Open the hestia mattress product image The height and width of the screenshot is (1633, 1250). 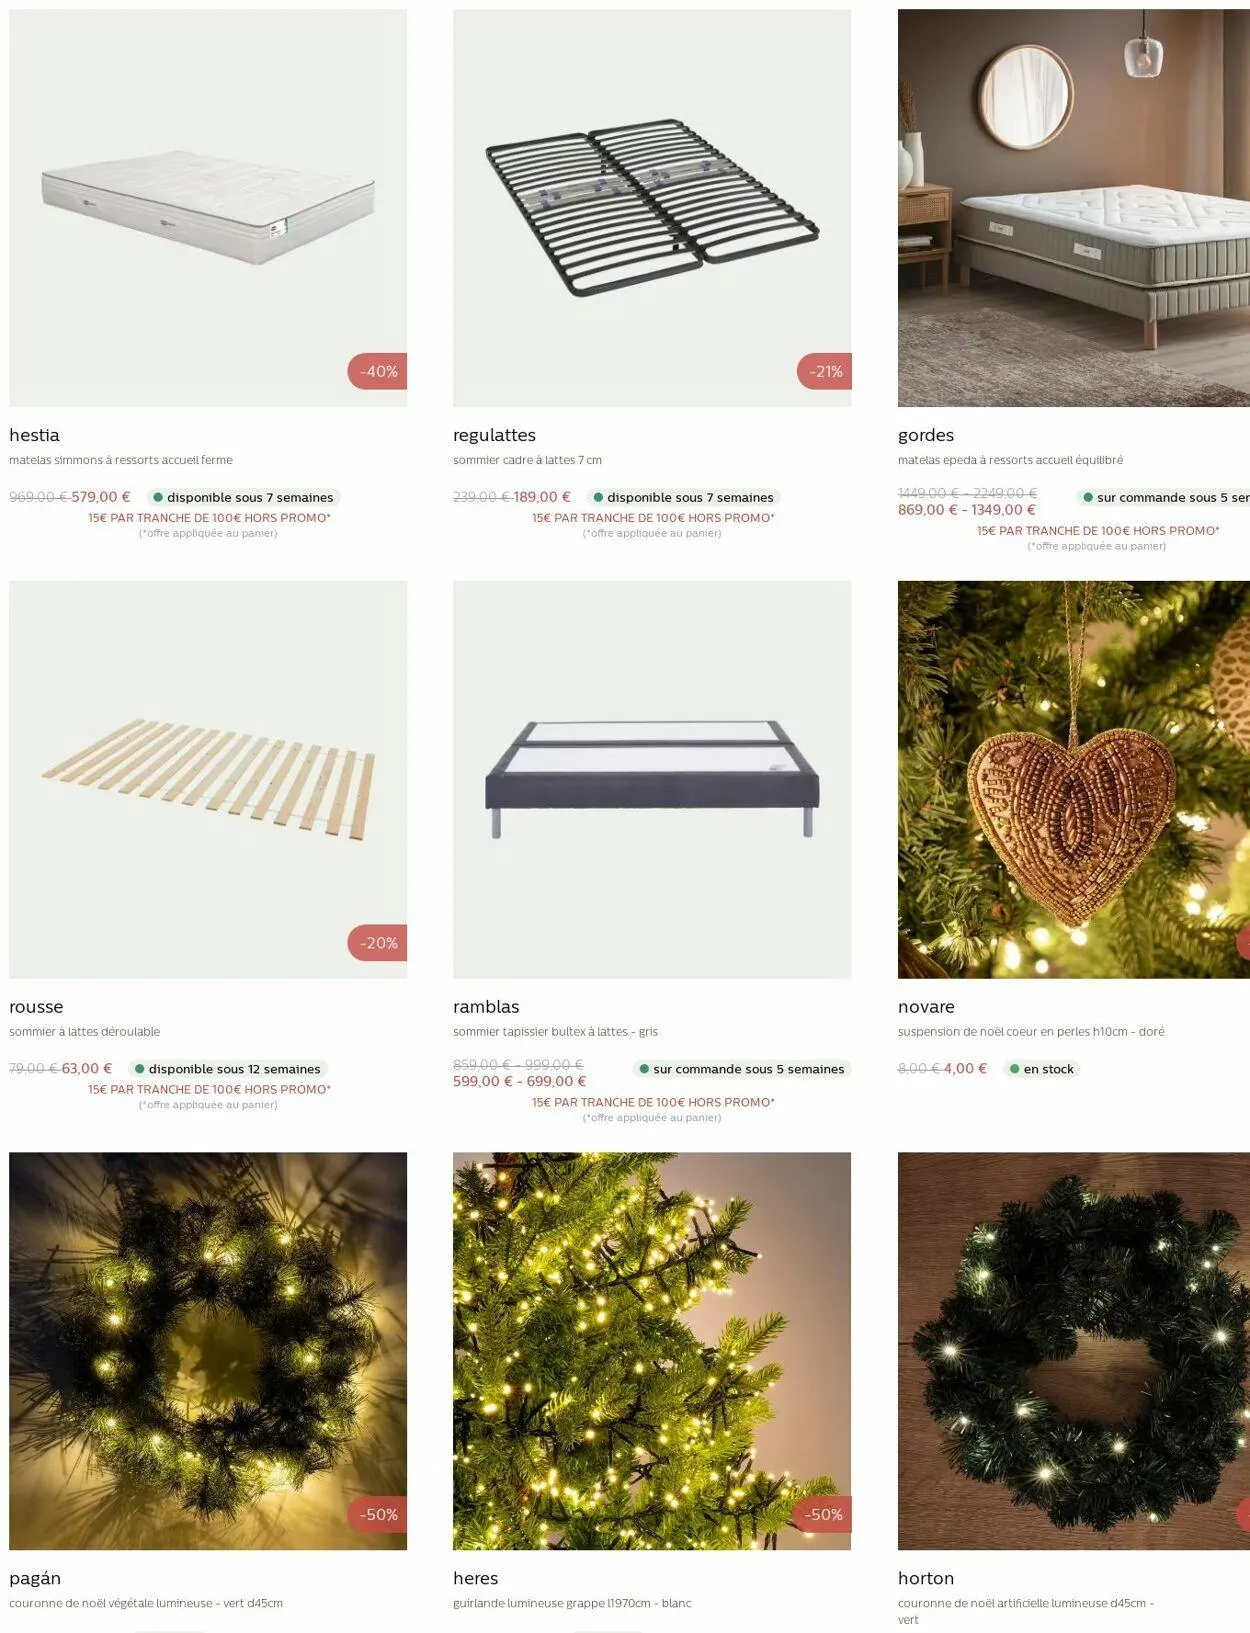click(208, 208)
